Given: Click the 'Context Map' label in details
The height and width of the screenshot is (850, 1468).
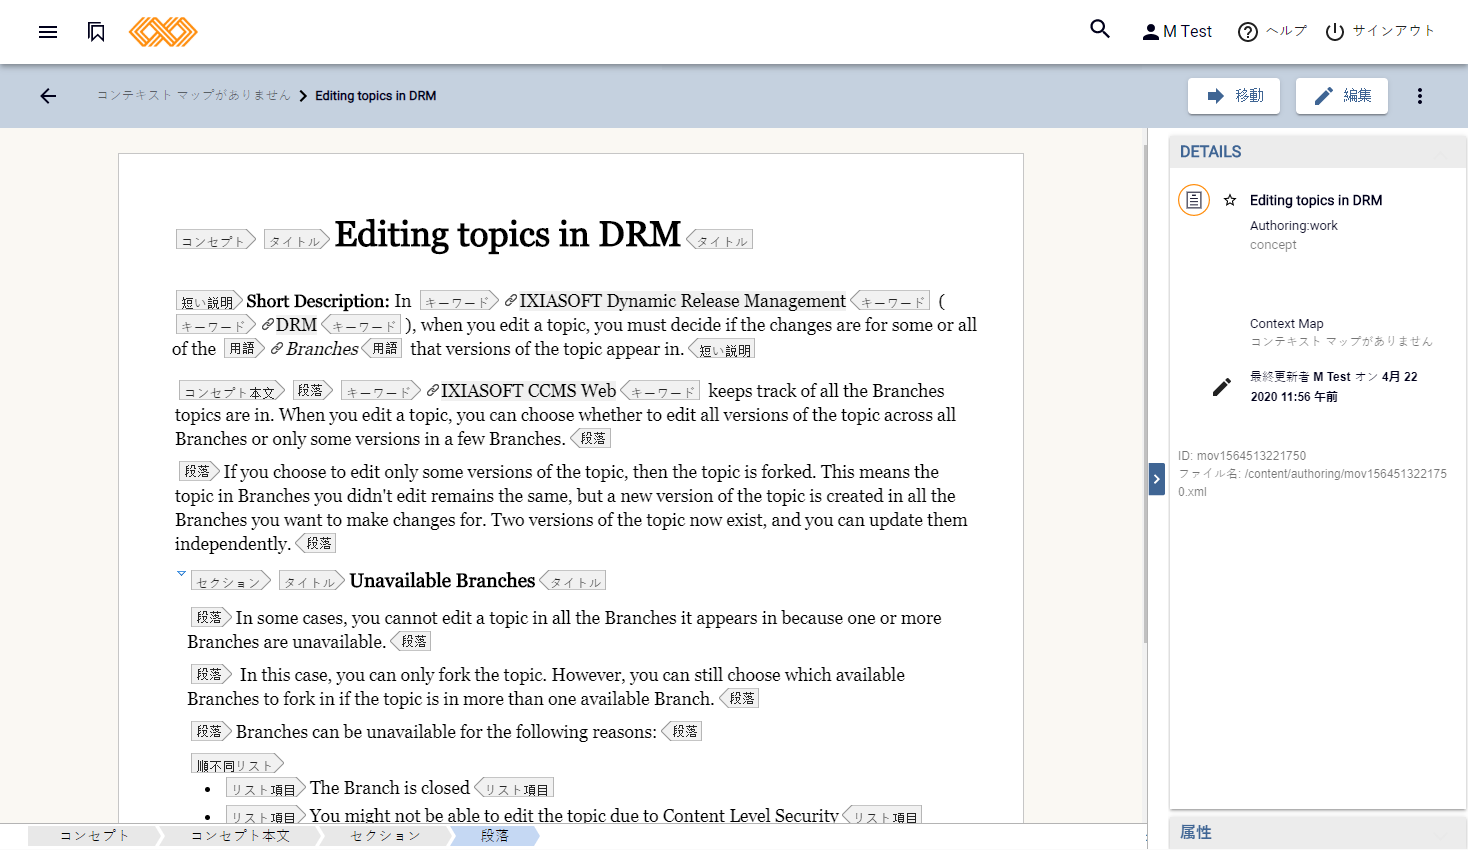Looking at the screenshot, I should 1287,324.
